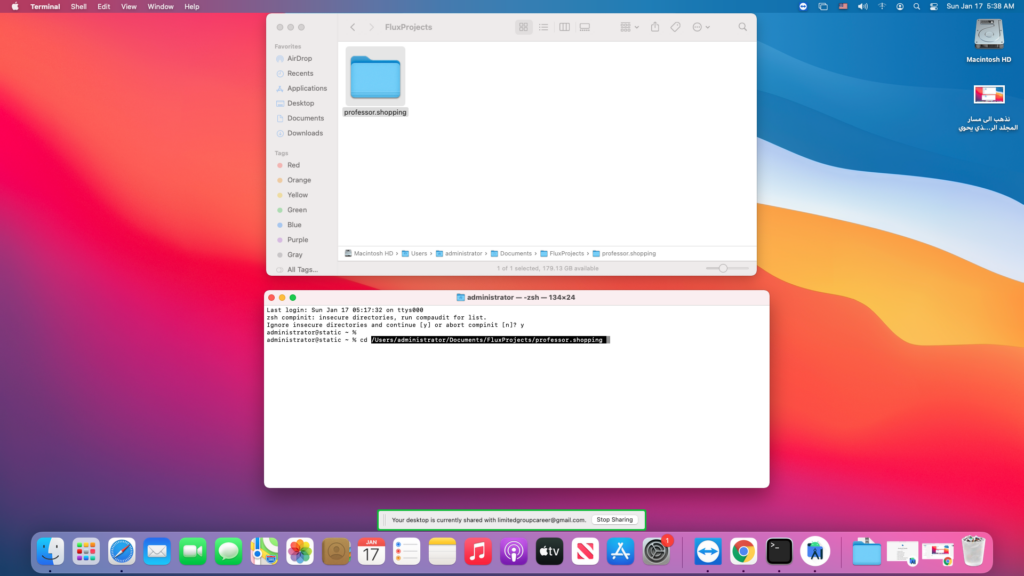Viewport: 1024px width, 576px height.
Task: Open TeamViewer from the Dock
Action: coord(708,552)
